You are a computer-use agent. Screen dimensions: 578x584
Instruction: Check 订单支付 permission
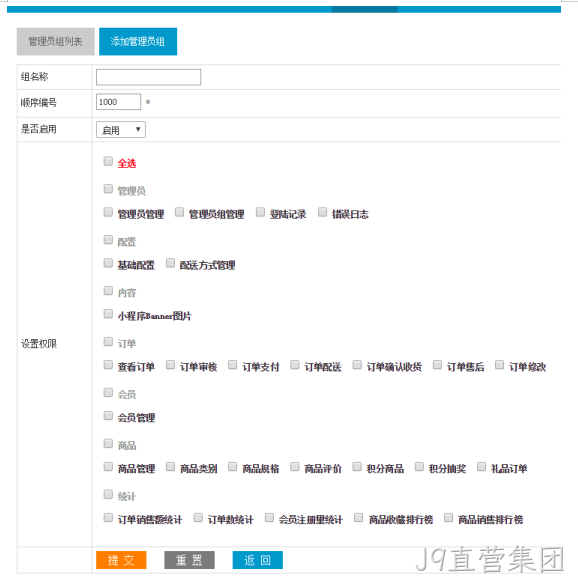click(x=232, y=365)
